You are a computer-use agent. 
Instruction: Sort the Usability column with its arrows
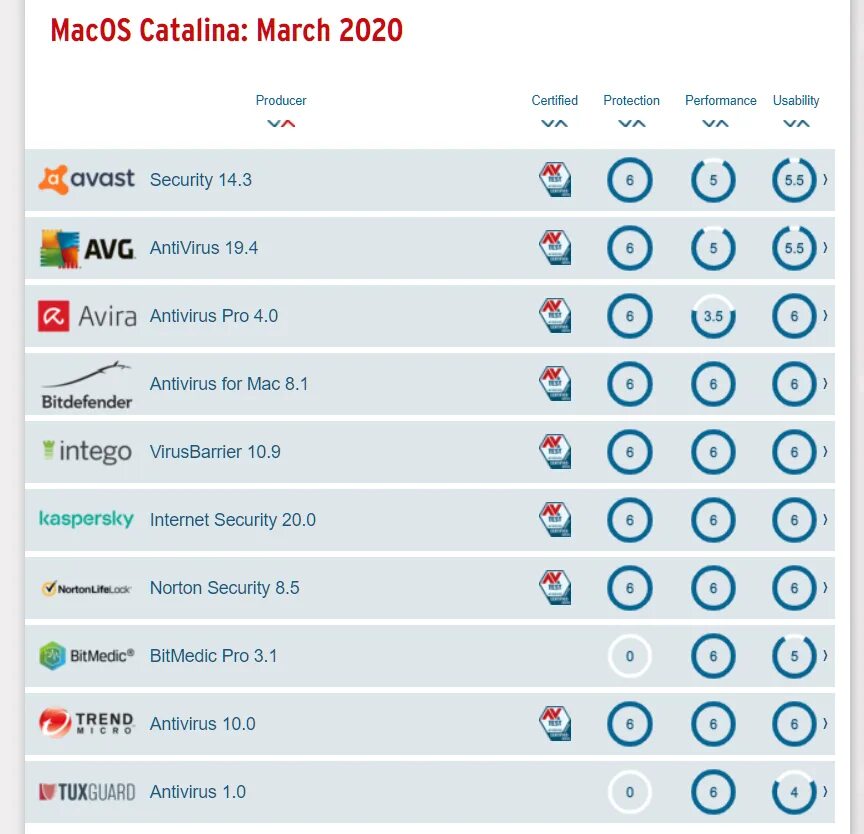click(796, 123)
